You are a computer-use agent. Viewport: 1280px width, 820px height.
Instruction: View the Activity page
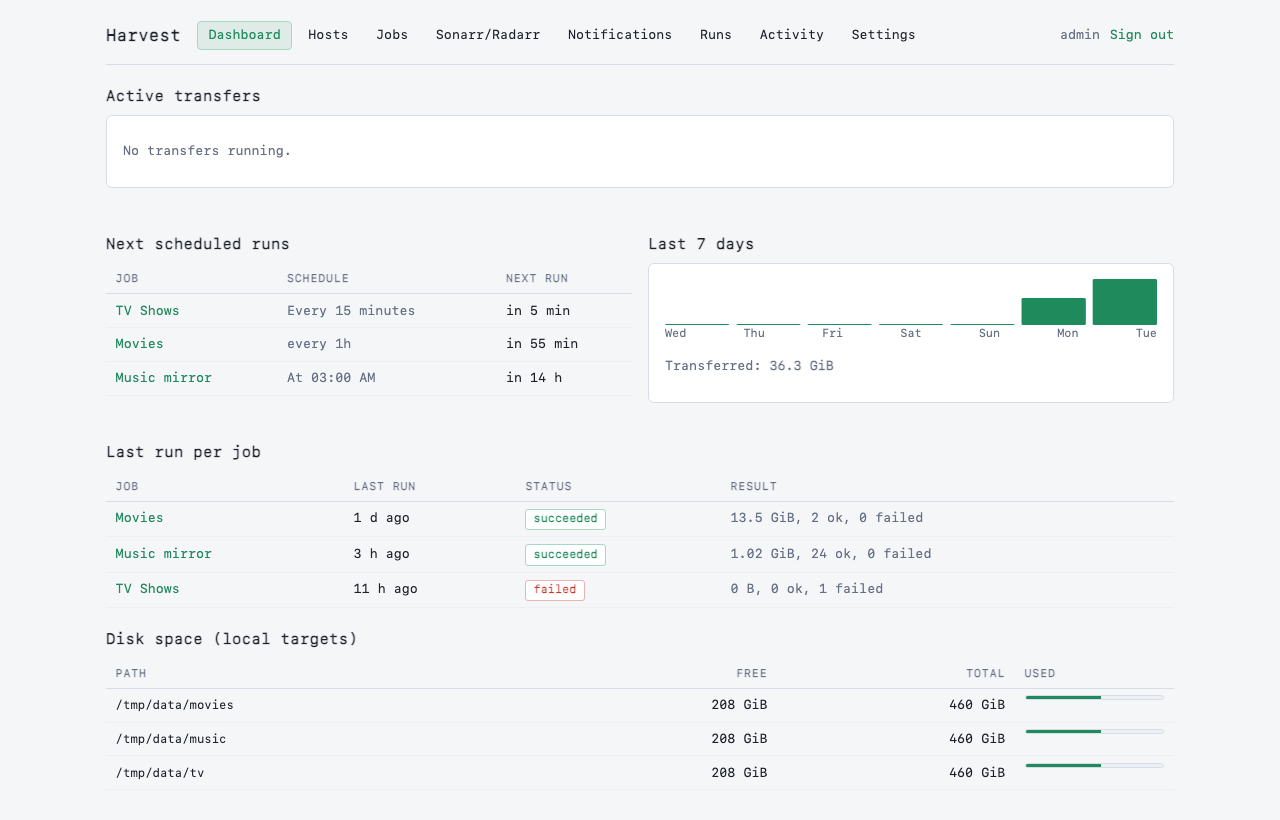(792, 35)
